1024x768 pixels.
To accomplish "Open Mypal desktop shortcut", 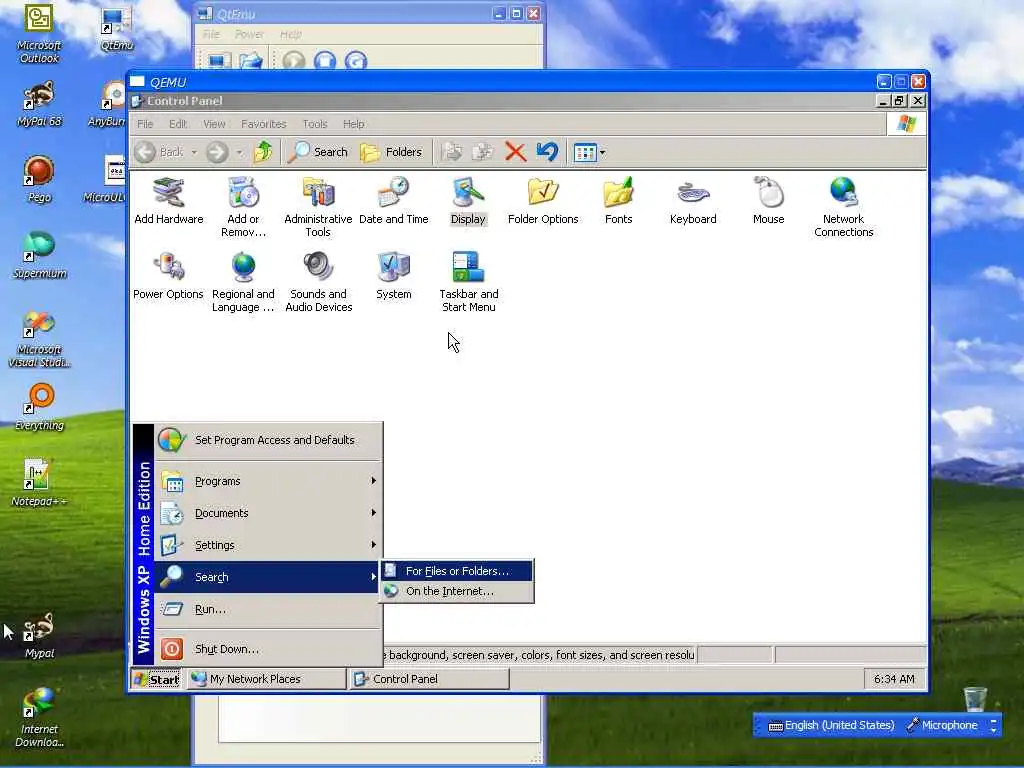I will [x=39, y=635].
